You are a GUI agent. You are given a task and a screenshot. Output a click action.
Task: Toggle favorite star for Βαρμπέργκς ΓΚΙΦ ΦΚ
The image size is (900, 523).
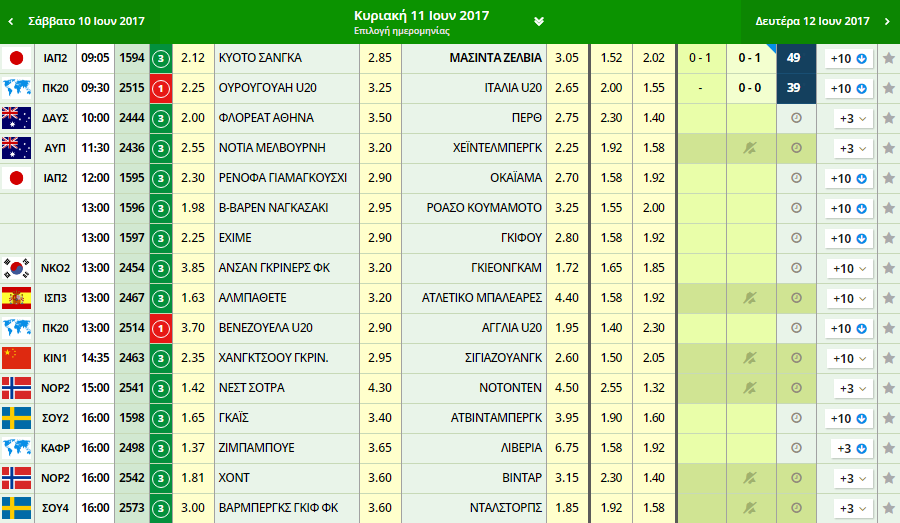[x=887, y=508]
